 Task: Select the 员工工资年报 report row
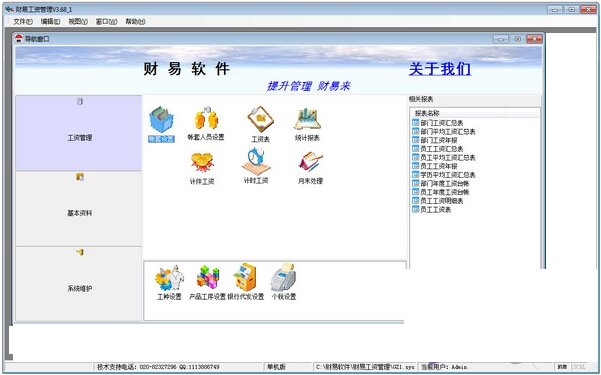[x=434, y=166]
